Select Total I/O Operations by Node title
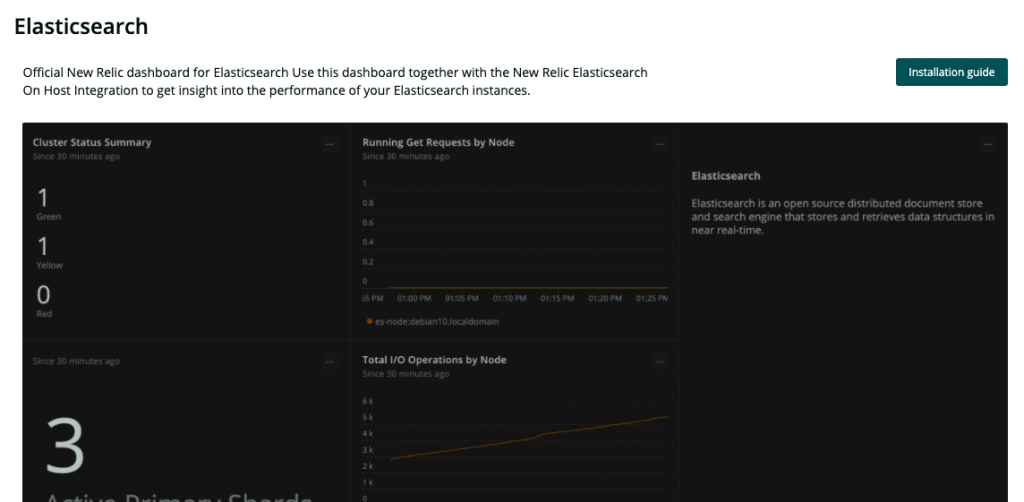The image size is (1024, 502). tap(434, 360)
